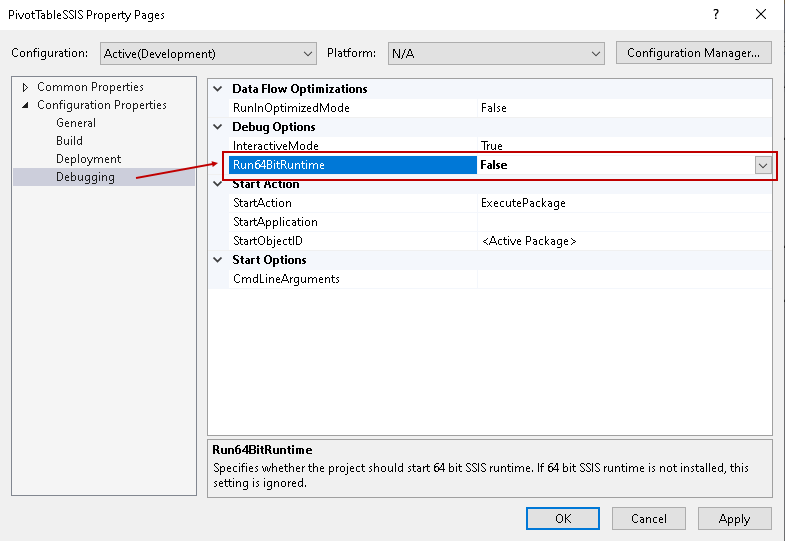Select the Deployment tree item
Screen dimensions: 785x541
88,159
